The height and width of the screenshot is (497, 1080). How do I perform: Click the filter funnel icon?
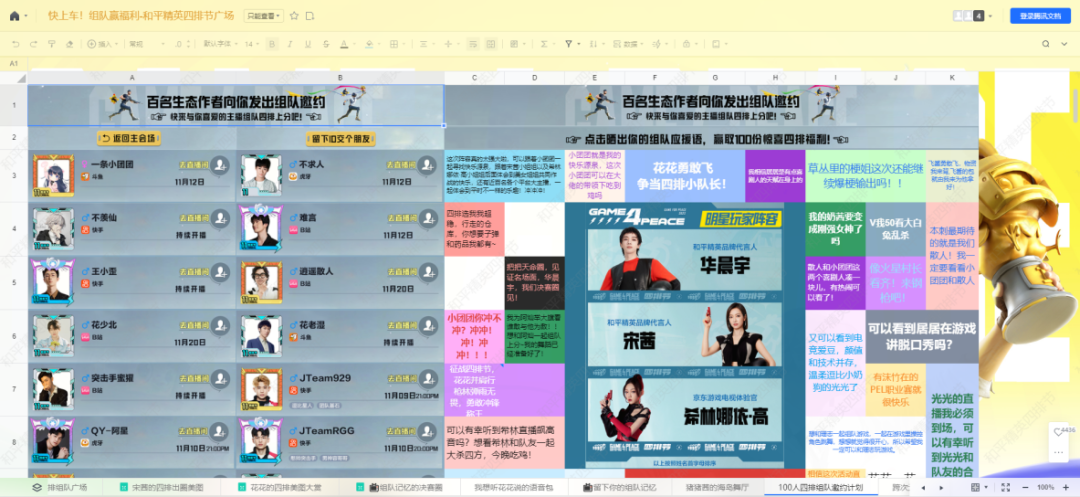[x=568, y=44]
